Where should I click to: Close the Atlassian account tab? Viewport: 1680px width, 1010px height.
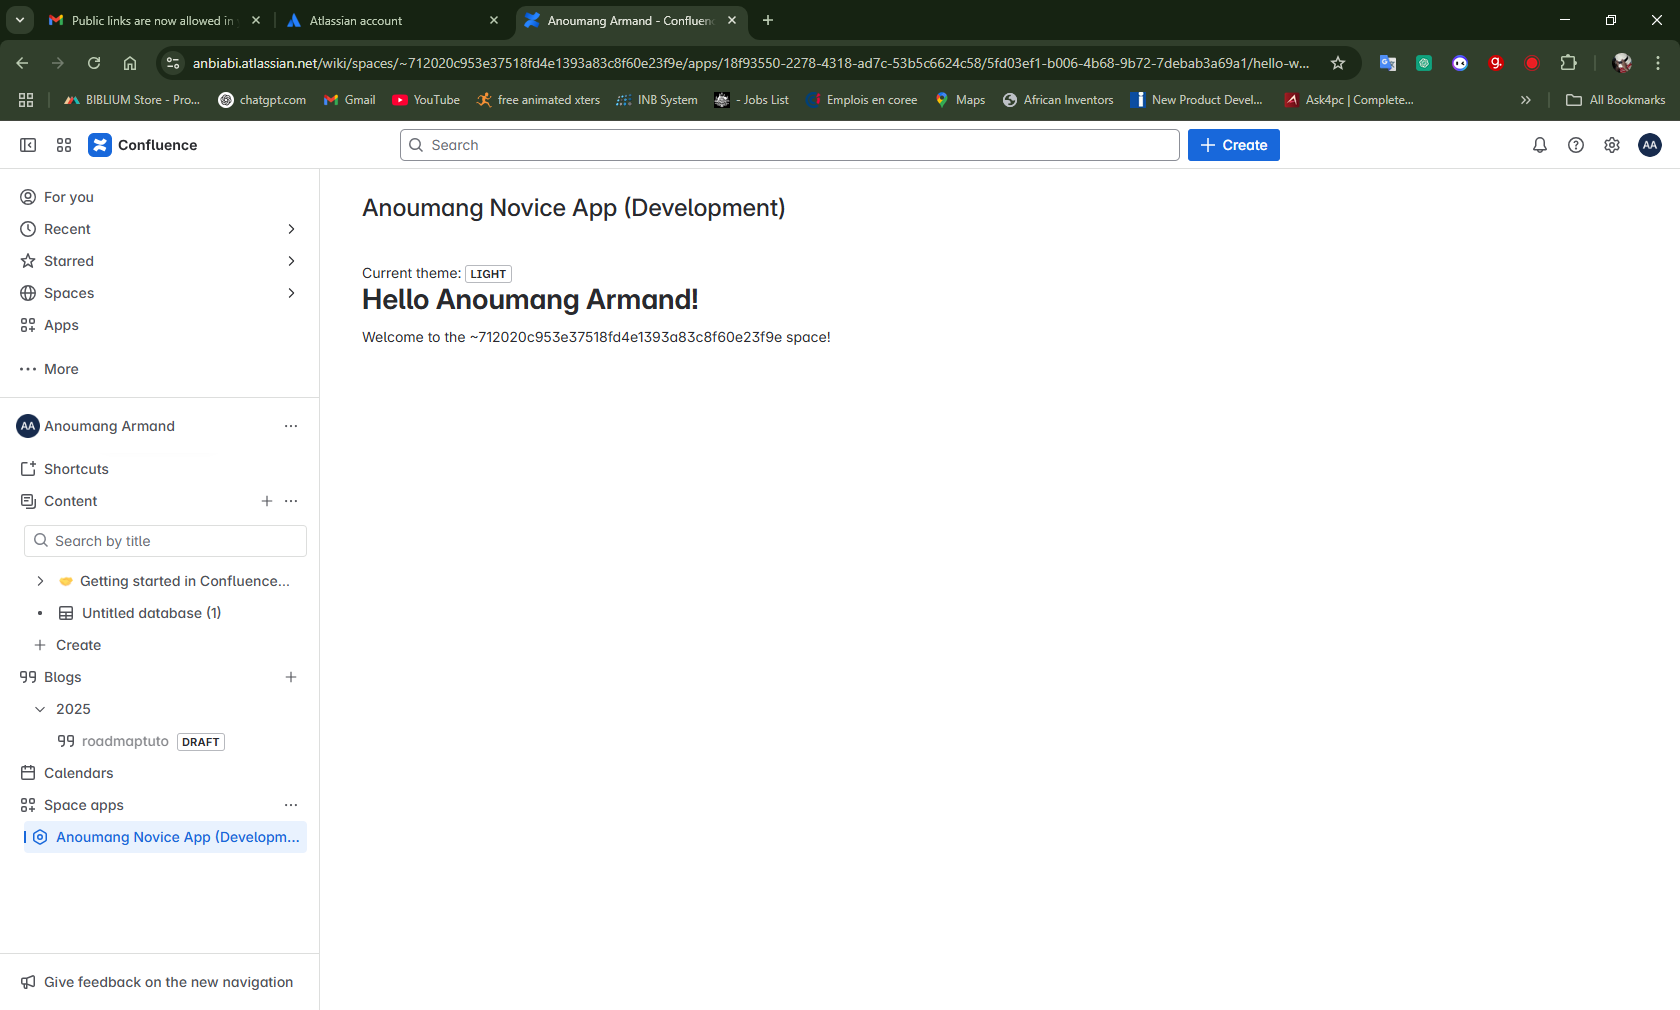pyautogui.click(x=494, y=20)
